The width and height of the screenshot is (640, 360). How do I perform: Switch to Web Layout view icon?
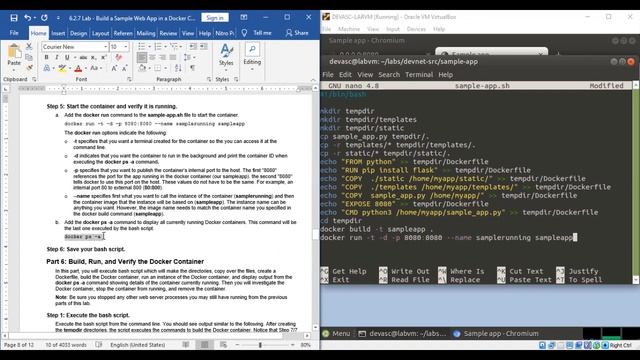(x=223, y=345)
